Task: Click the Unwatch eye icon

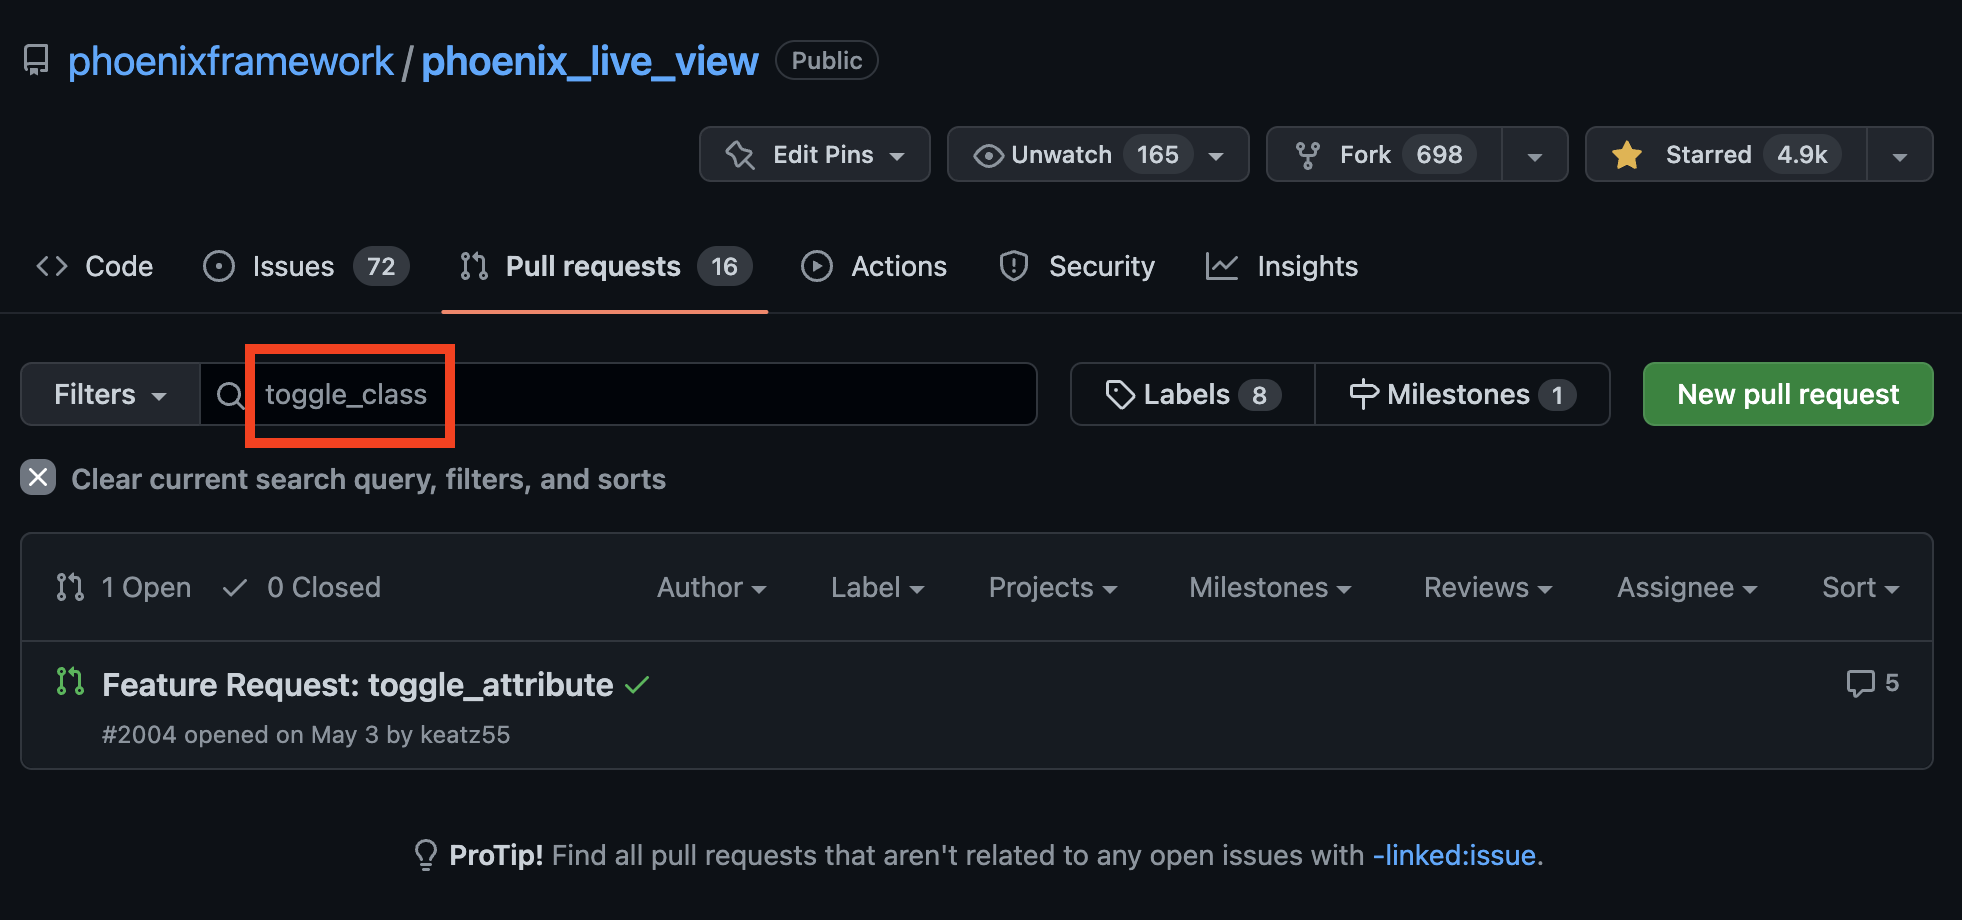Action: click(988, 155)
